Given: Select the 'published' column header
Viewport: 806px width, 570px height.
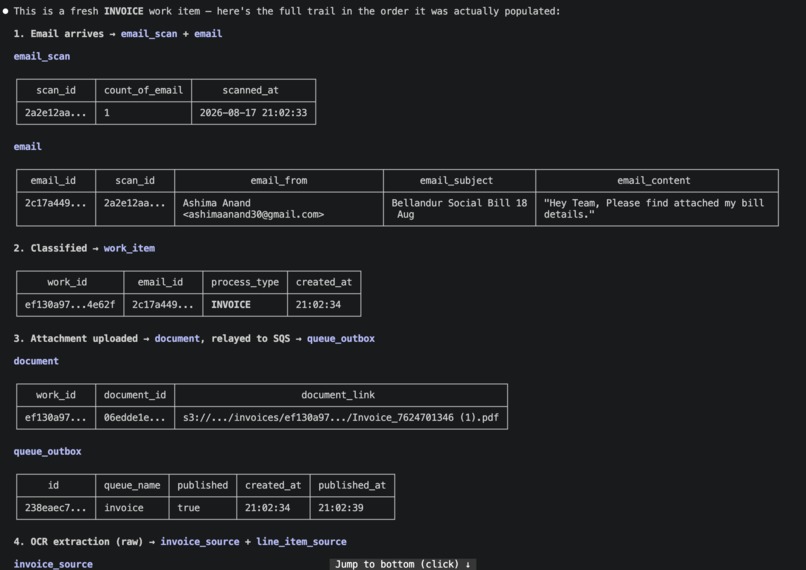Looking at the screenshot, I should tap(203, 486).
